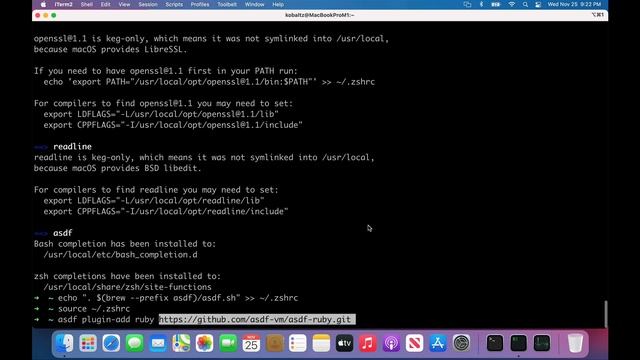Launch Apple TV from the Dock
Viewport: 640px width, 360px height.
point(344,343)
